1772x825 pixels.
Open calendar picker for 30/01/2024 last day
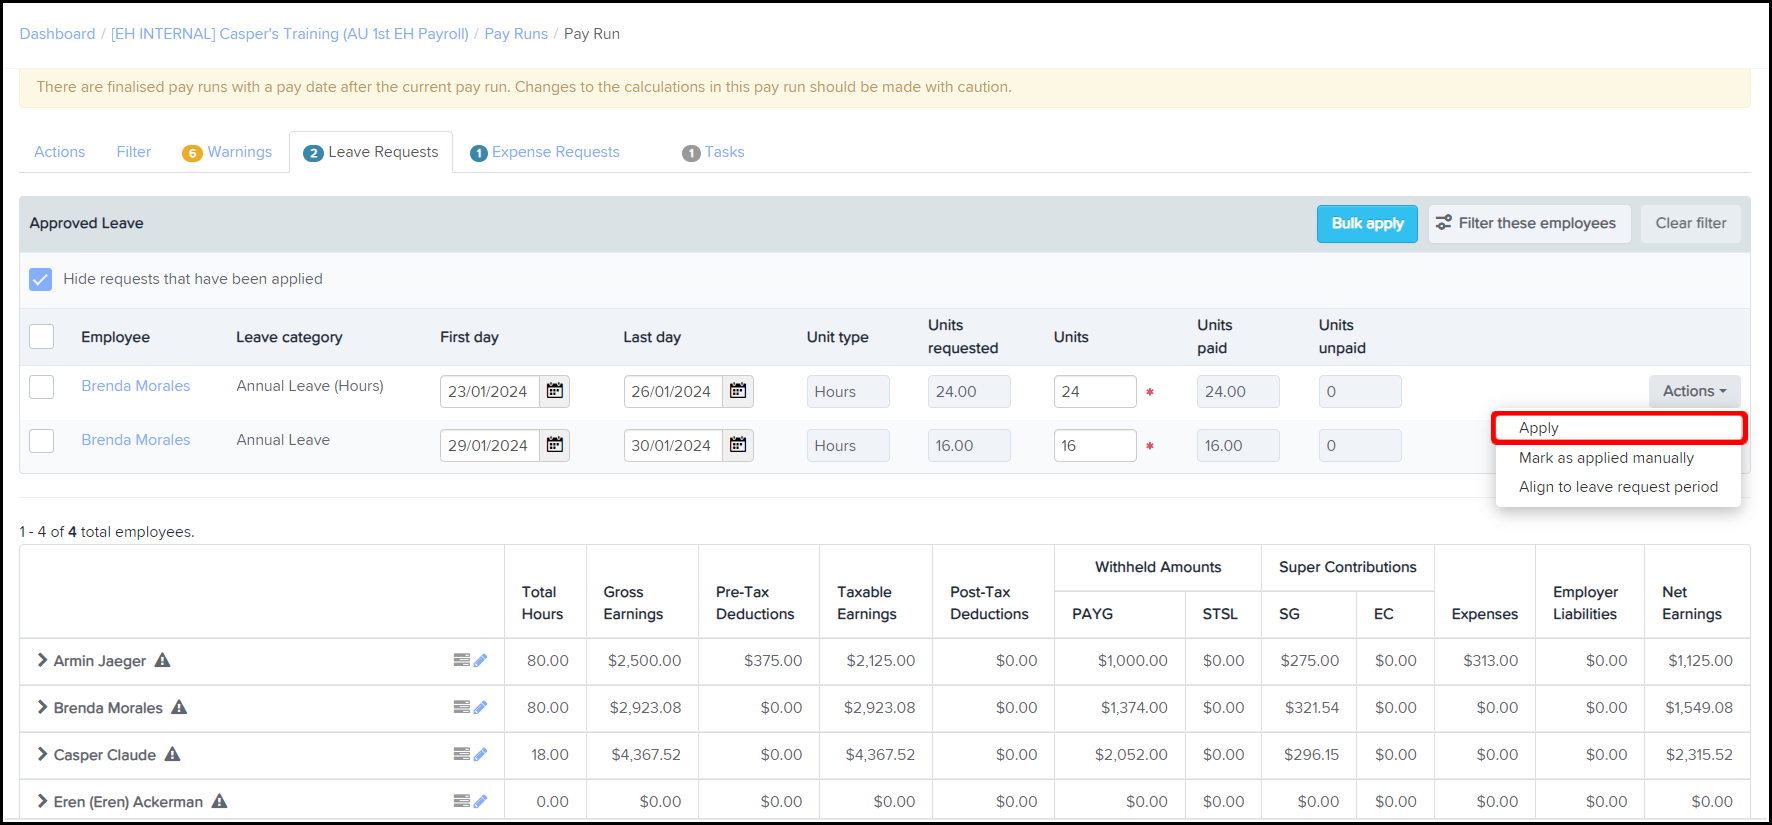click(x=738, y=445)
